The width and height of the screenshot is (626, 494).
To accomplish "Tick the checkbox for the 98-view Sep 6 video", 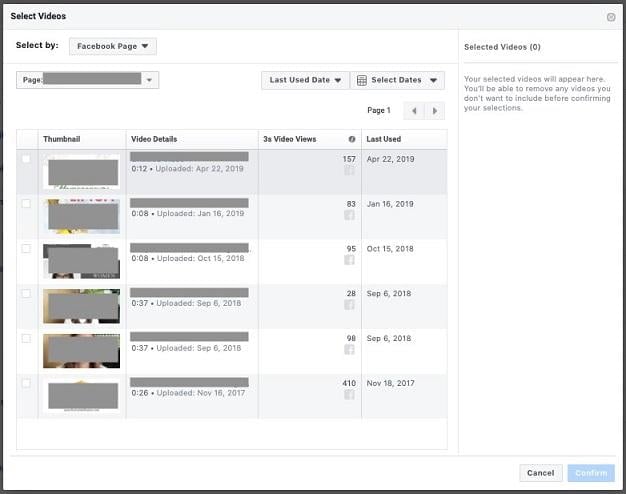I will pyautogui.click(x=26, y=338).
